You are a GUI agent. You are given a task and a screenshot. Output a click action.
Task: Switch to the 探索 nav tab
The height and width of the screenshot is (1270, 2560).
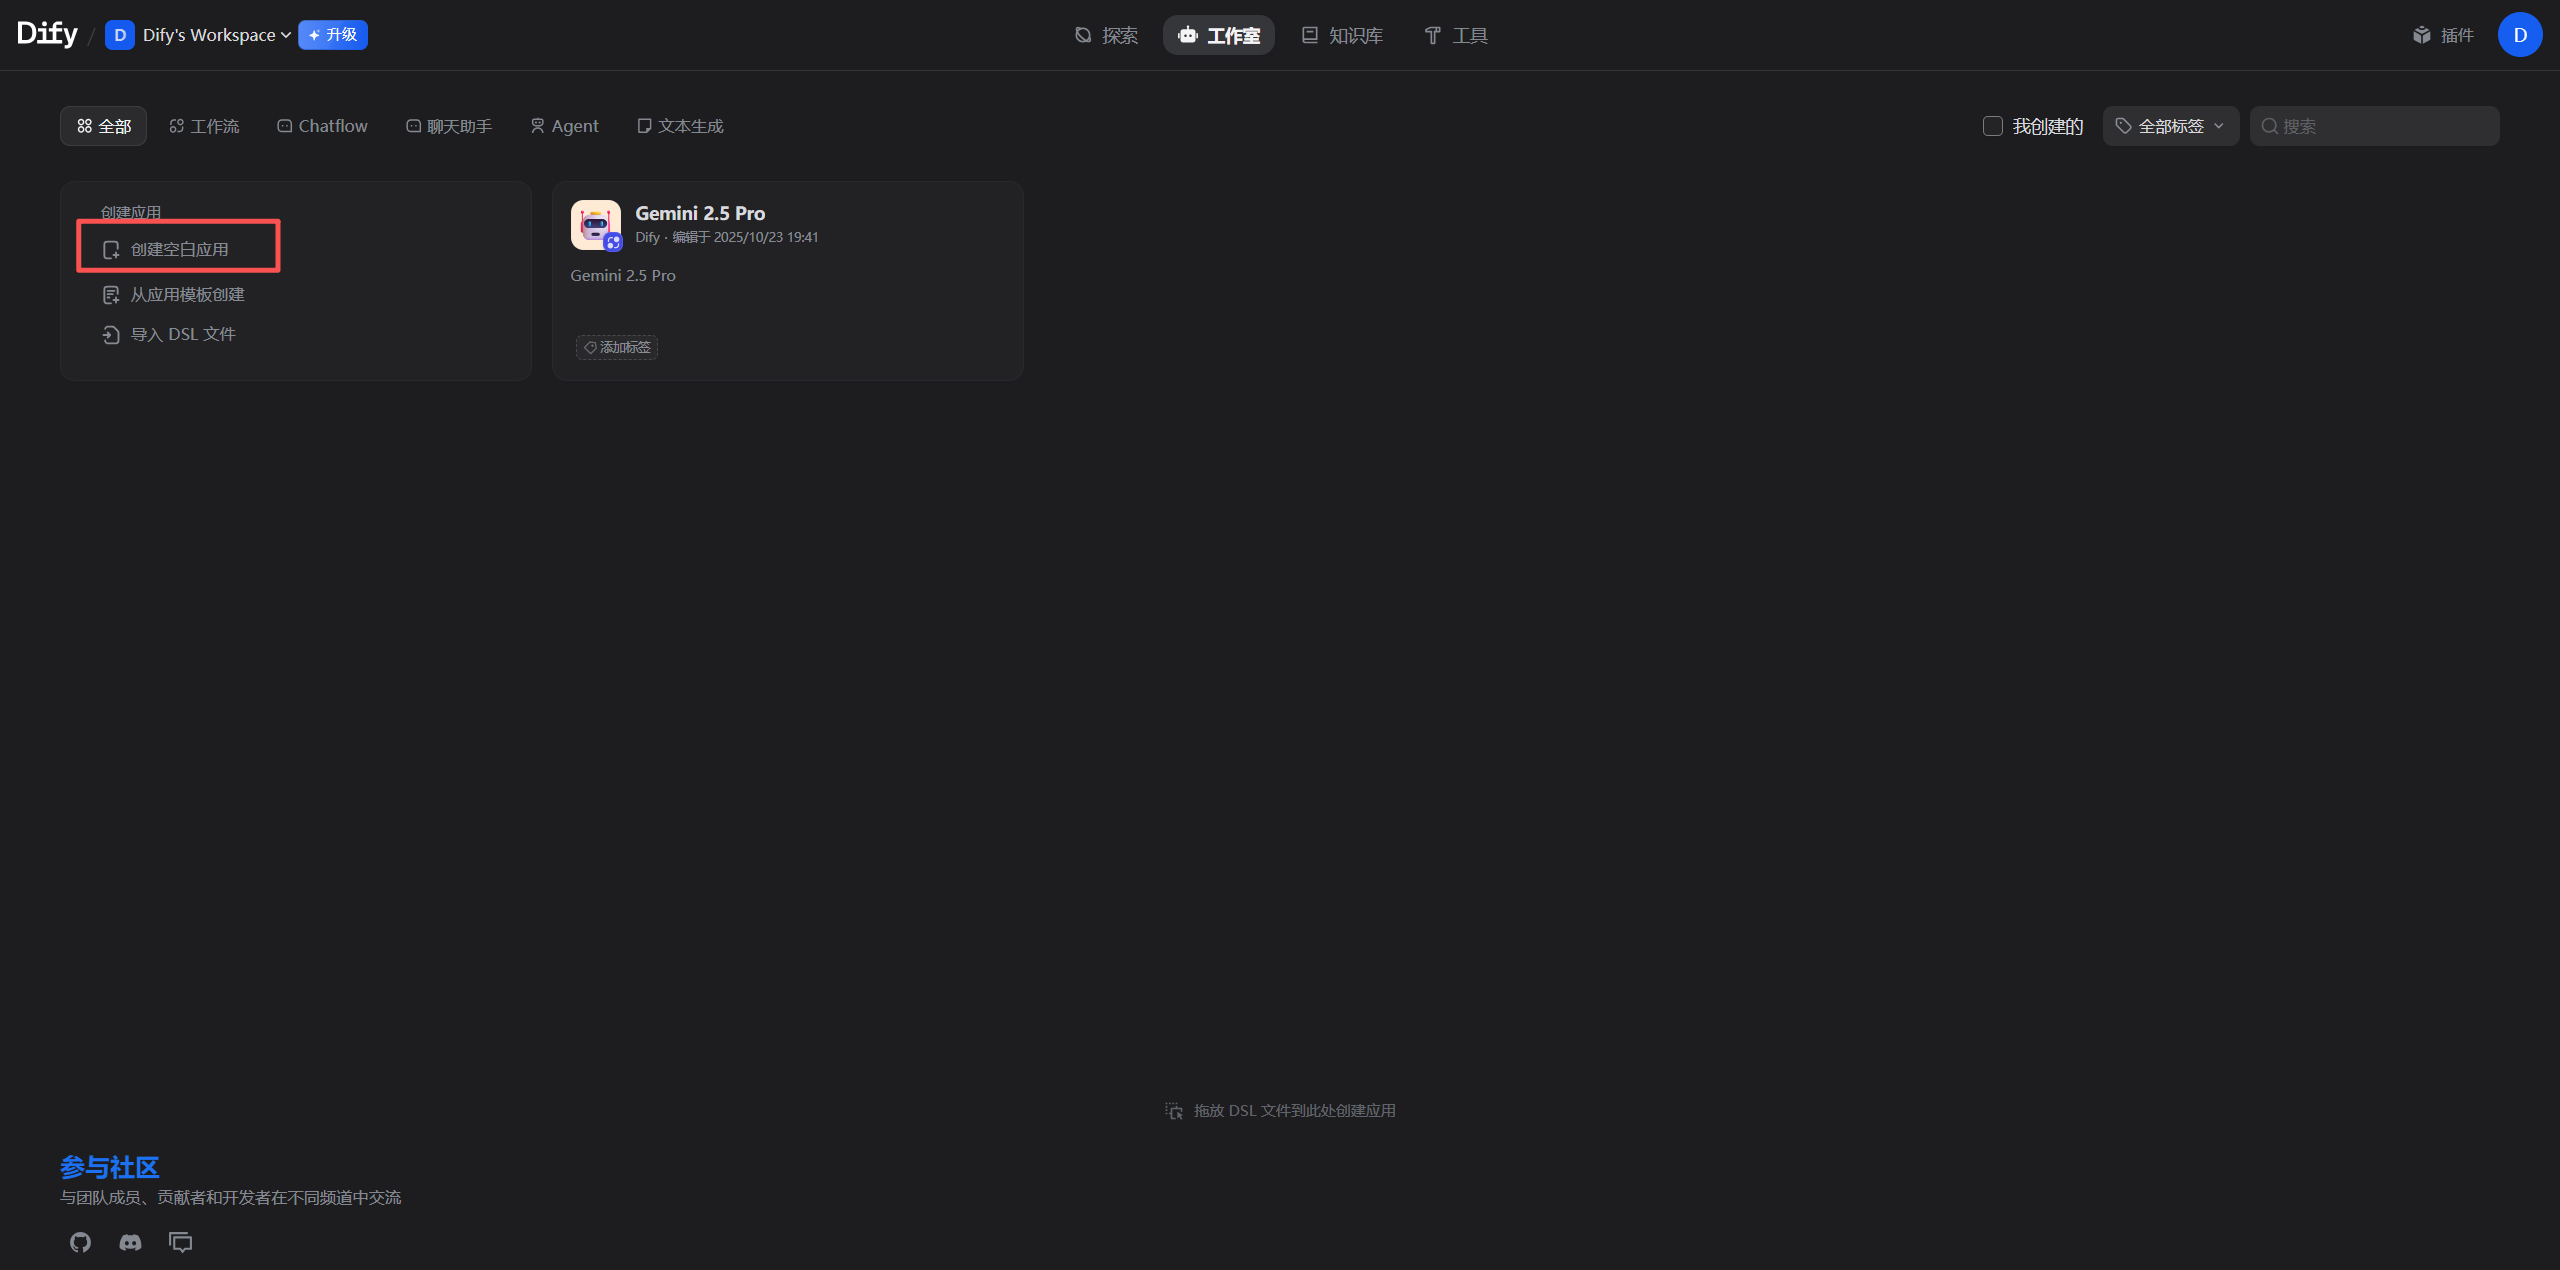[x=1106, y=36]
